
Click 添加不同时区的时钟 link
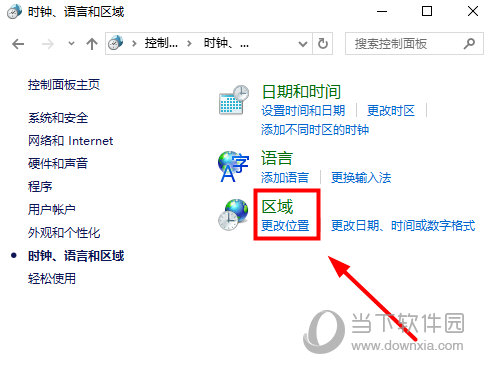[315, 130]
